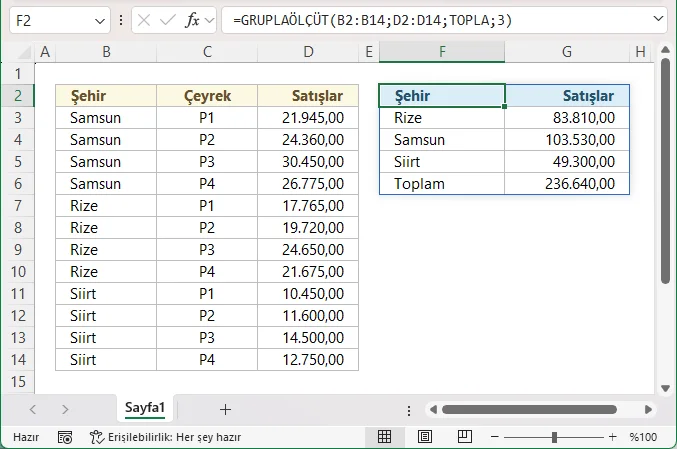Open the function dropdown next to fx
Screen dimensions: 677x449
(x=209, y=20)
